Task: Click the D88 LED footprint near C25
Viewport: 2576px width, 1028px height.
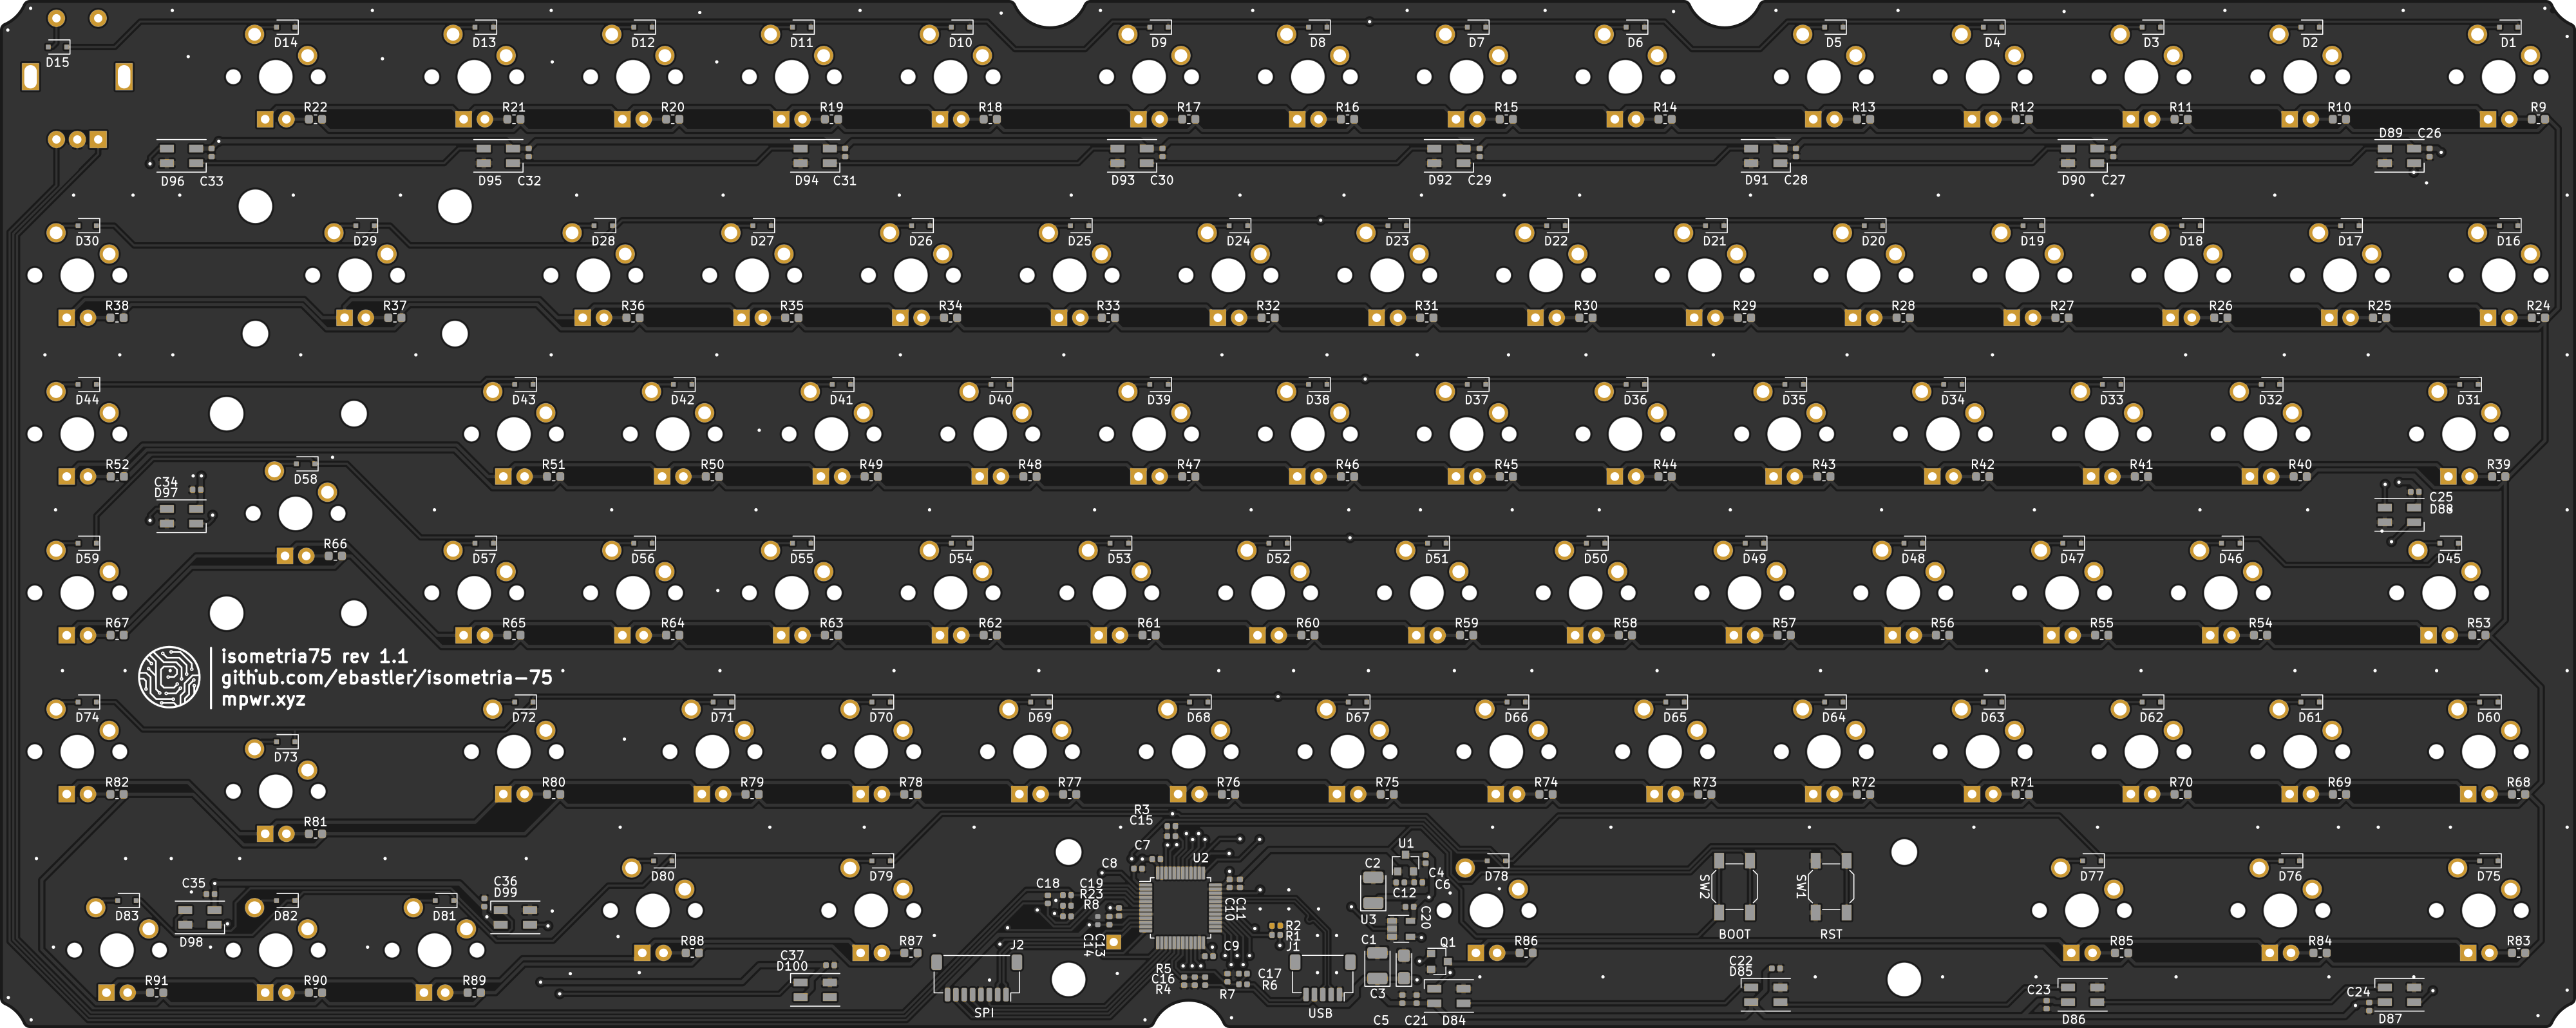Action: (2399, 515)
